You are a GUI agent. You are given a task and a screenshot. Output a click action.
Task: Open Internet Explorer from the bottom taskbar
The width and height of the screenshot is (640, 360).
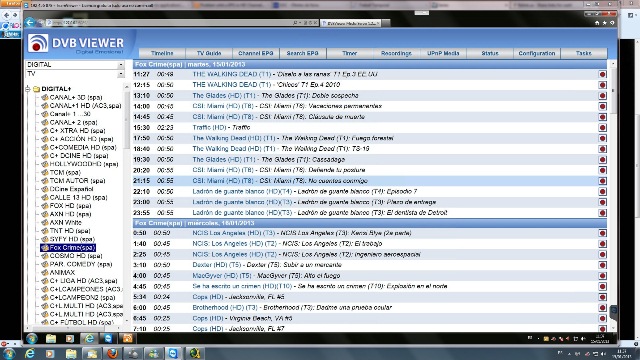pos(29,353)
